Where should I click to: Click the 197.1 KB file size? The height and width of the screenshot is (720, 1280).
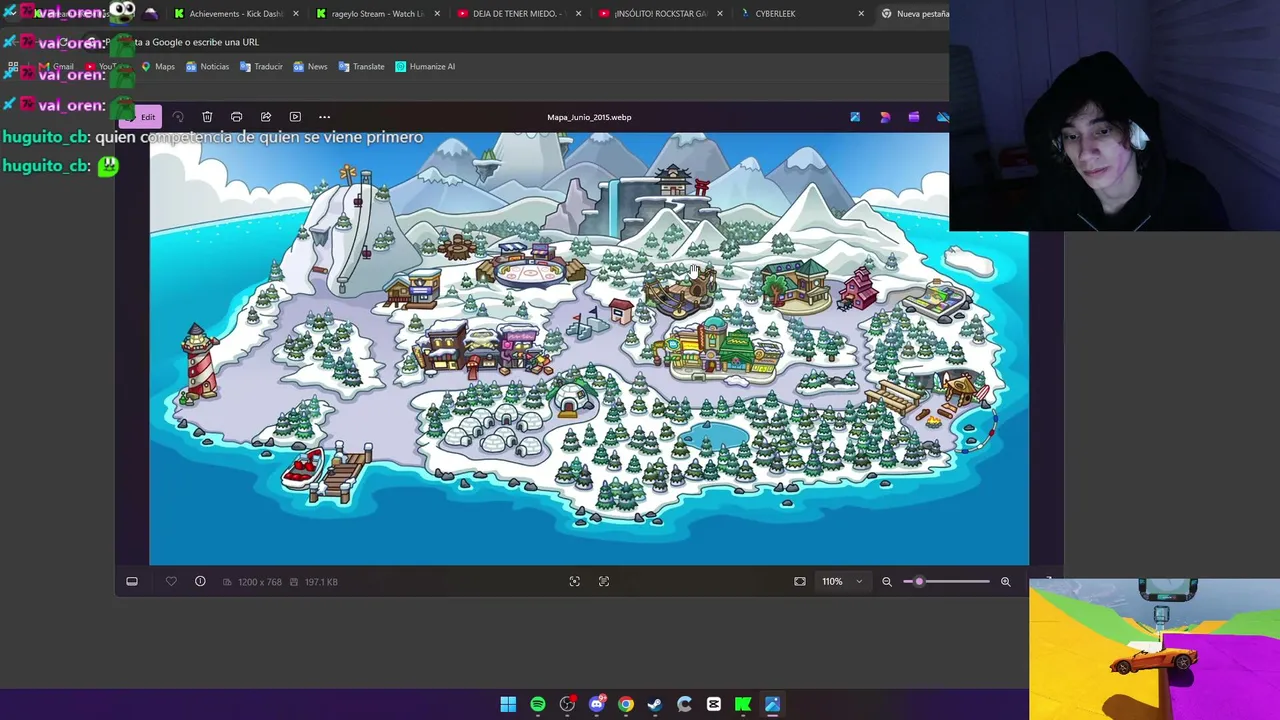tap(321, 581)
